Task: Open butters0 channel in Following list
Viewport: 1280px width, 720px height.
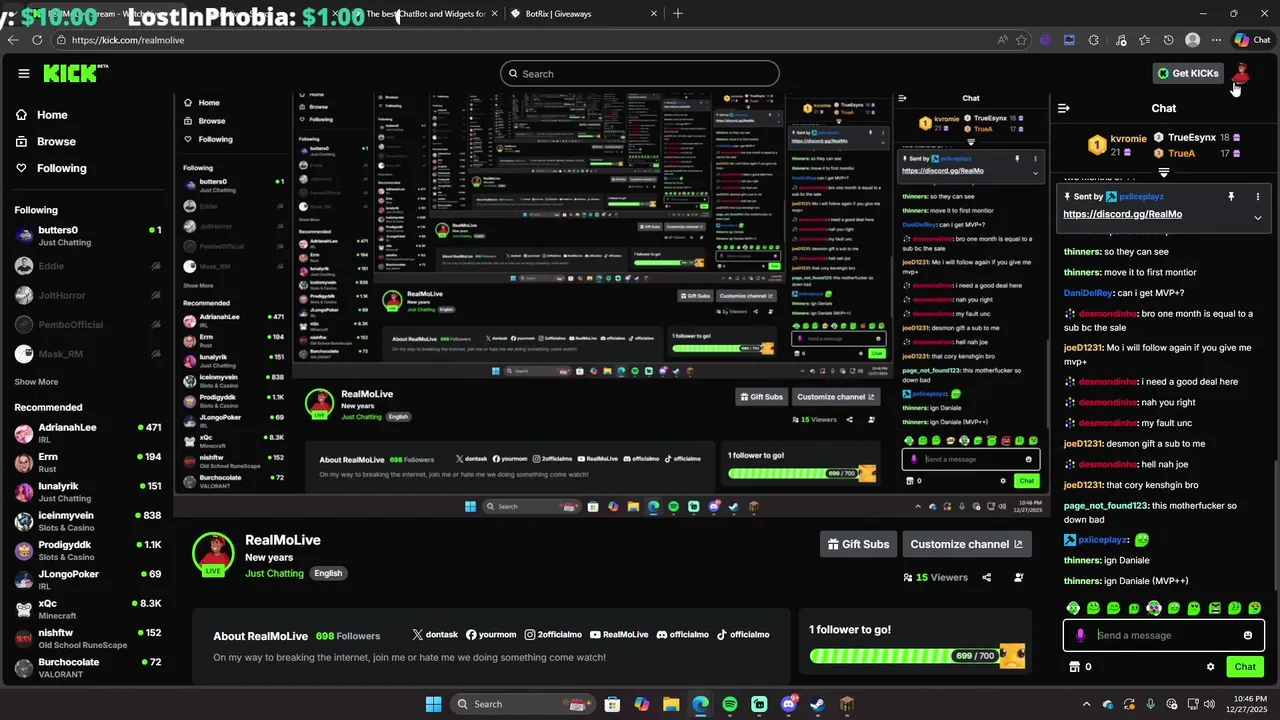Action: [87, 236]
